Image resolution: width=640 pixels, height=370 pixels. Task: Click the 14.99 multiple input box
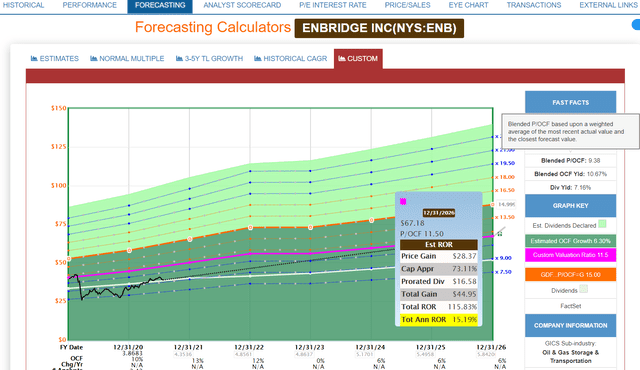coord(507,204)
